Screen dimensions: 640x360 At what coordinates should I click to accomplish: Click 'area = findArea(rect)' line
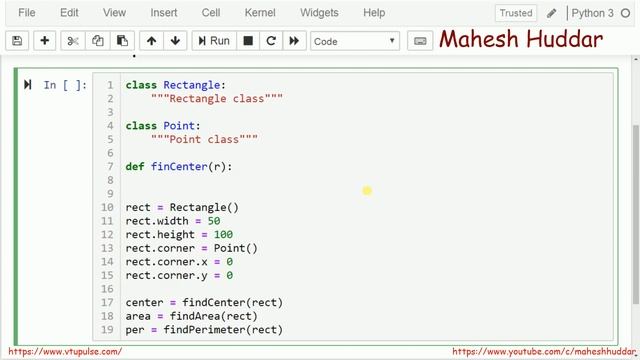(191, 316)
